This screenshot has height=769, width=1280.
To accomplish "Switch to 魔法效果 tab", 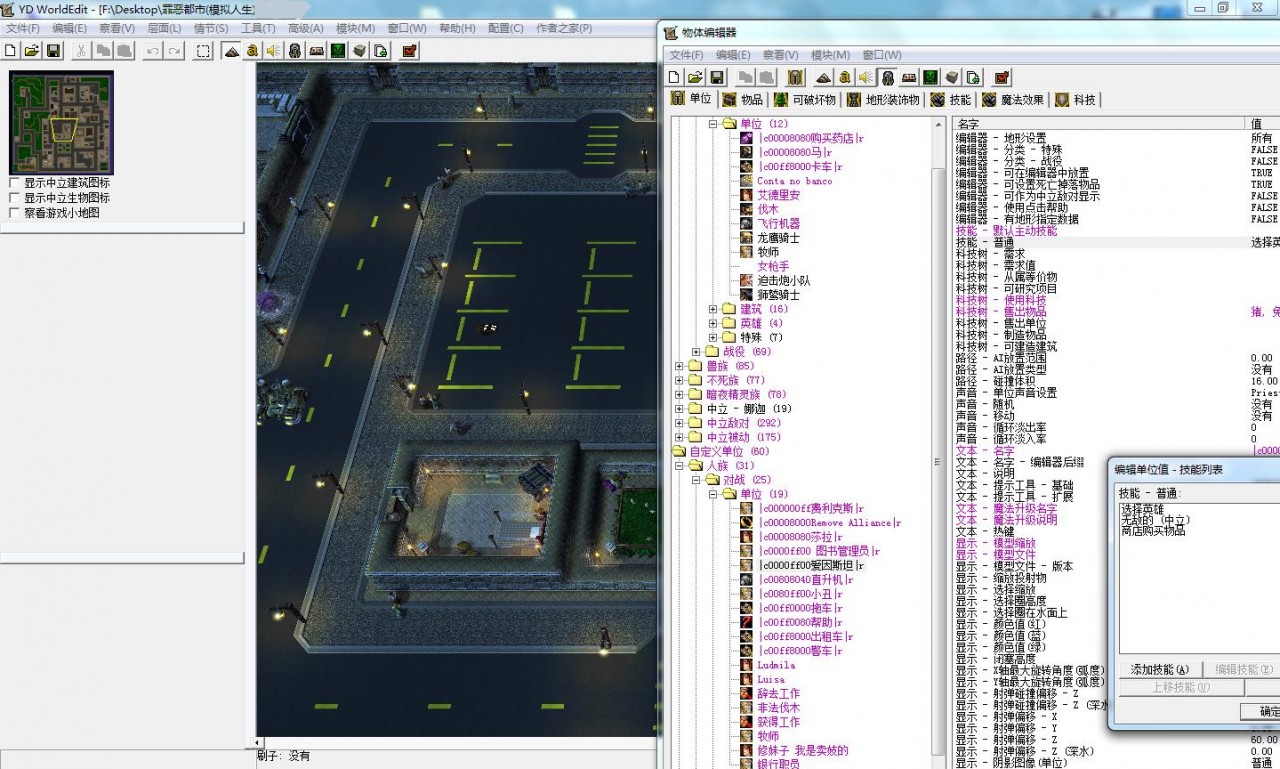I will [x=1013, y=99].
